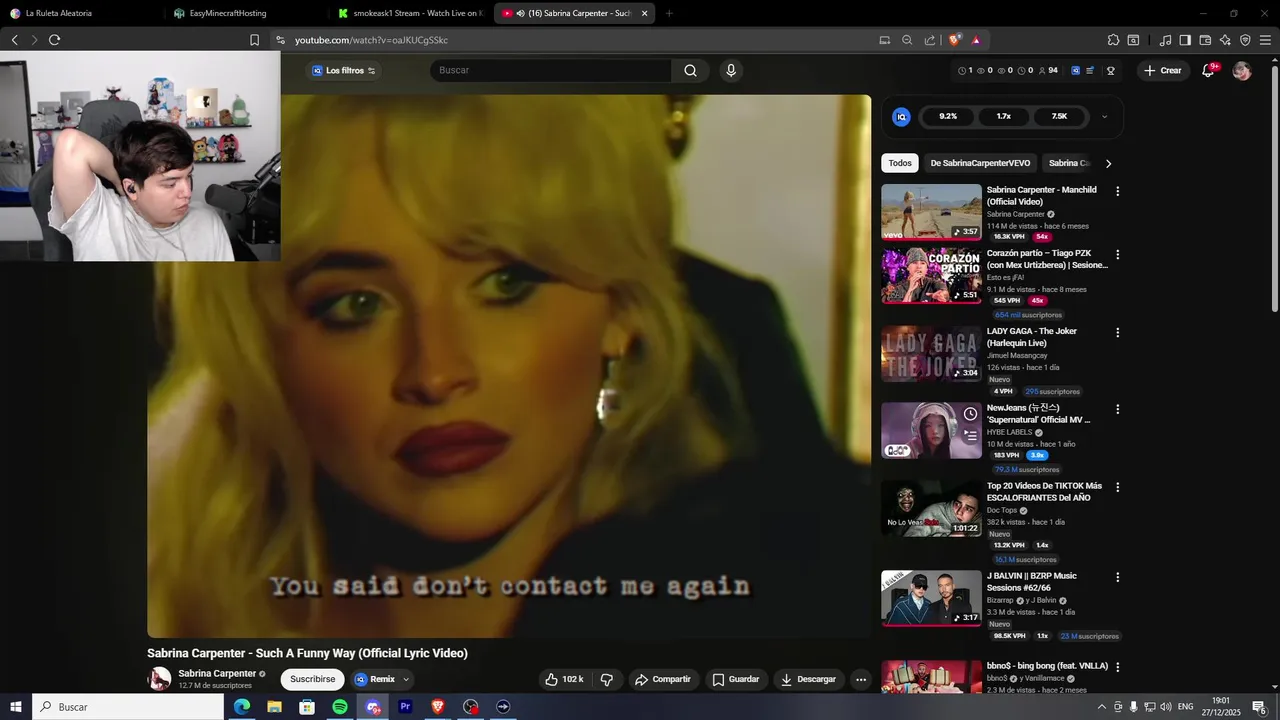Viewport: 1280px width, 720px height.
Task: Open the Remix dropdown arrow
Action: click(x=406, y=679)
